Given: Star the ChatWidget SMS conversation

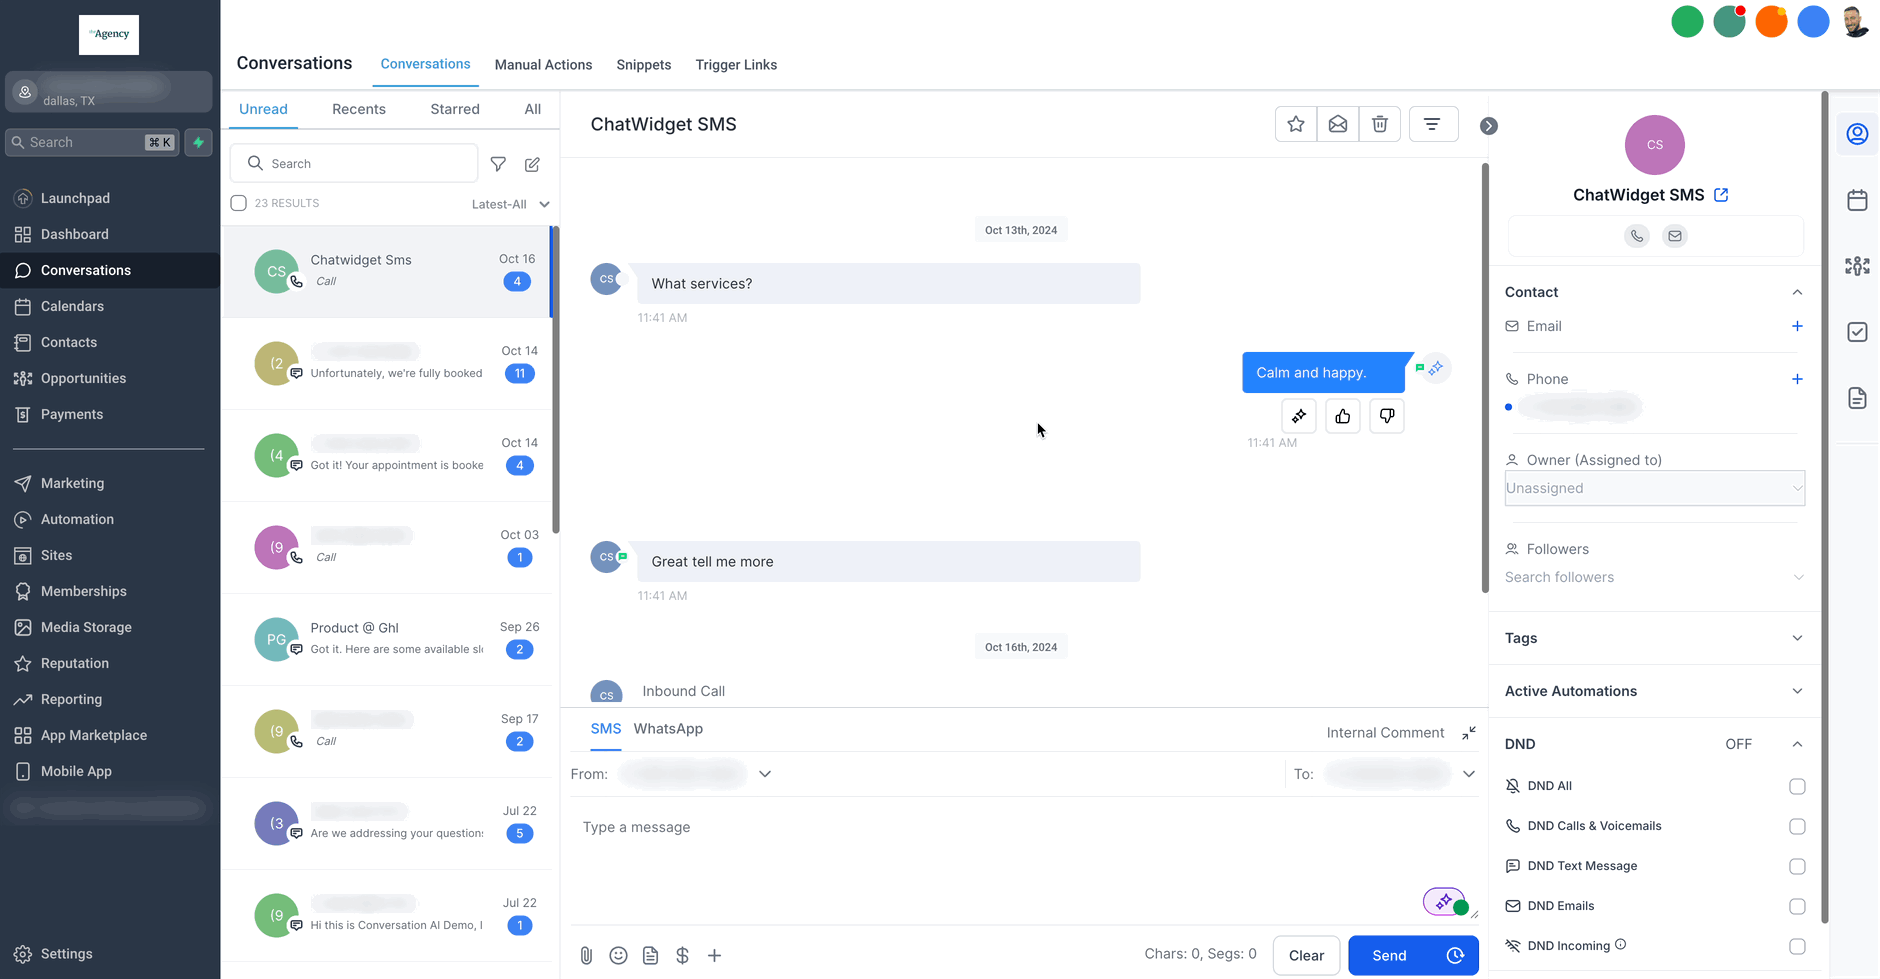Looking at the screenshot, I should click(1296, 124).
